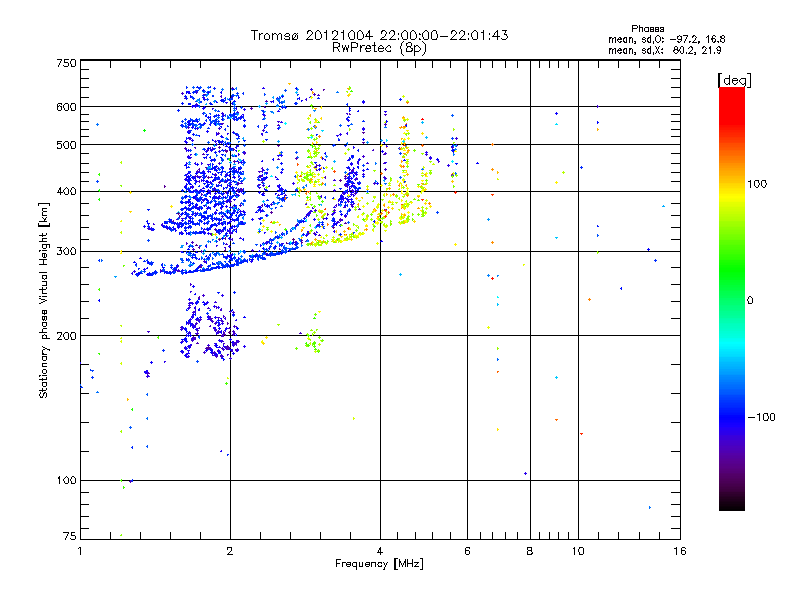Image resolution: width=800 pixels, height=600 pixels.
Task: Click the colorbar label '0'
Action: pos(750,301)
